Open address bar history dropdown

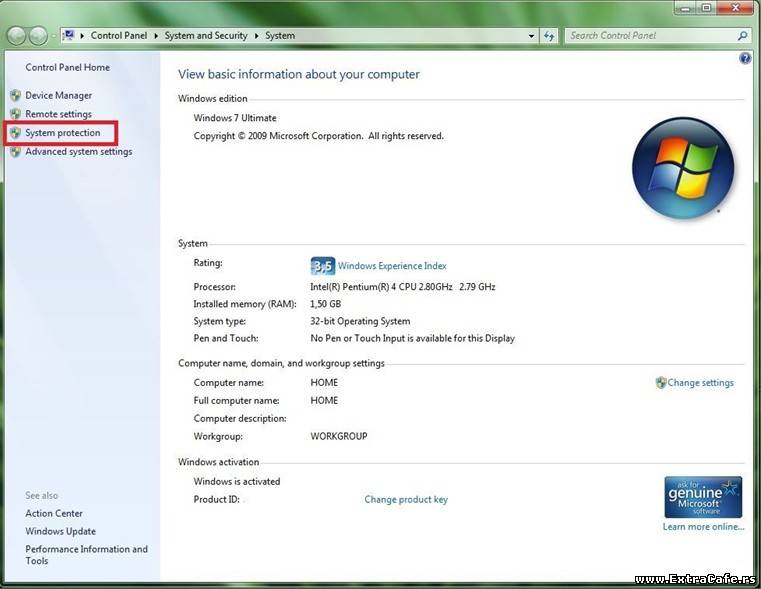click(531, 36)
